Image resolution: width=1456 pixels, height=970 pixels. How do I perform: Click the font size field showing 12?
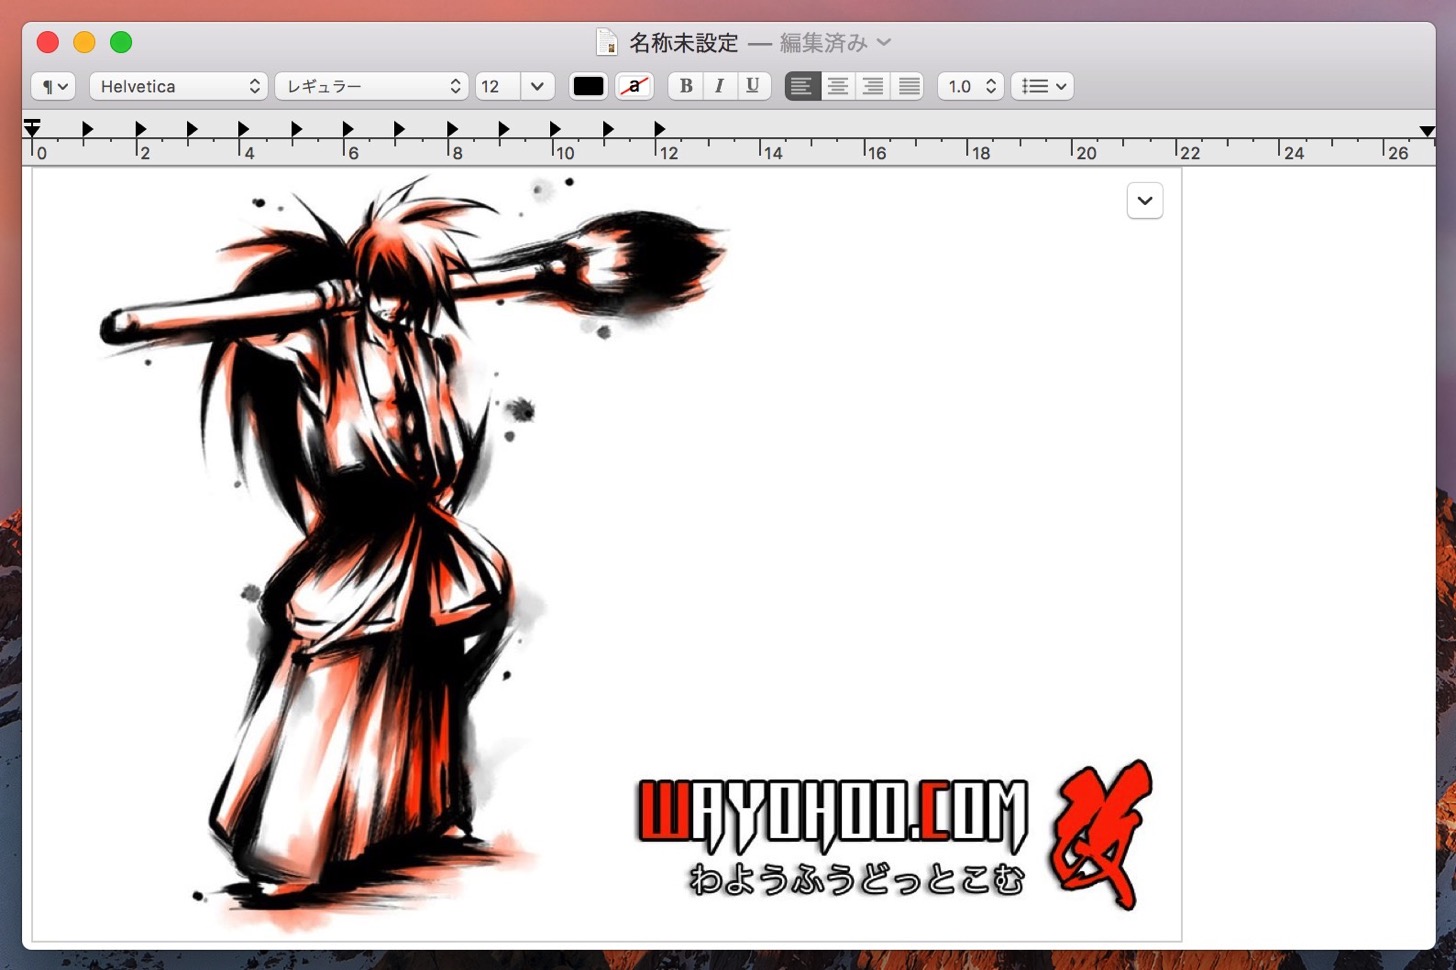coord(497,86)
